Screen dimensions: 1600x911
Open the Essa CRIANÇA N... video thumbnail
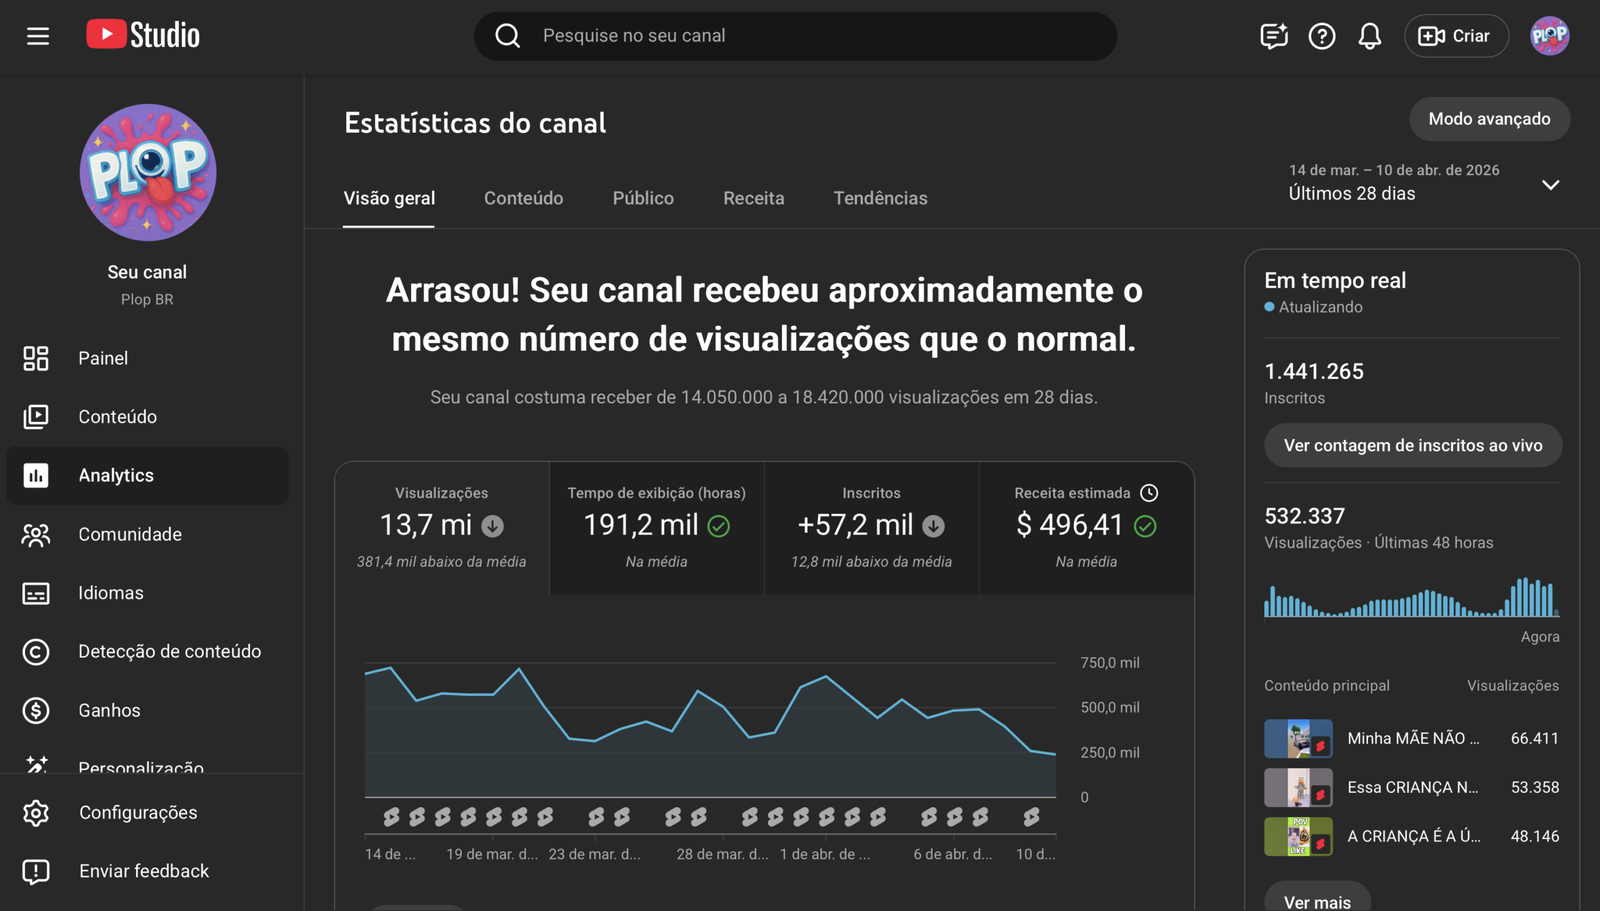1298,788
